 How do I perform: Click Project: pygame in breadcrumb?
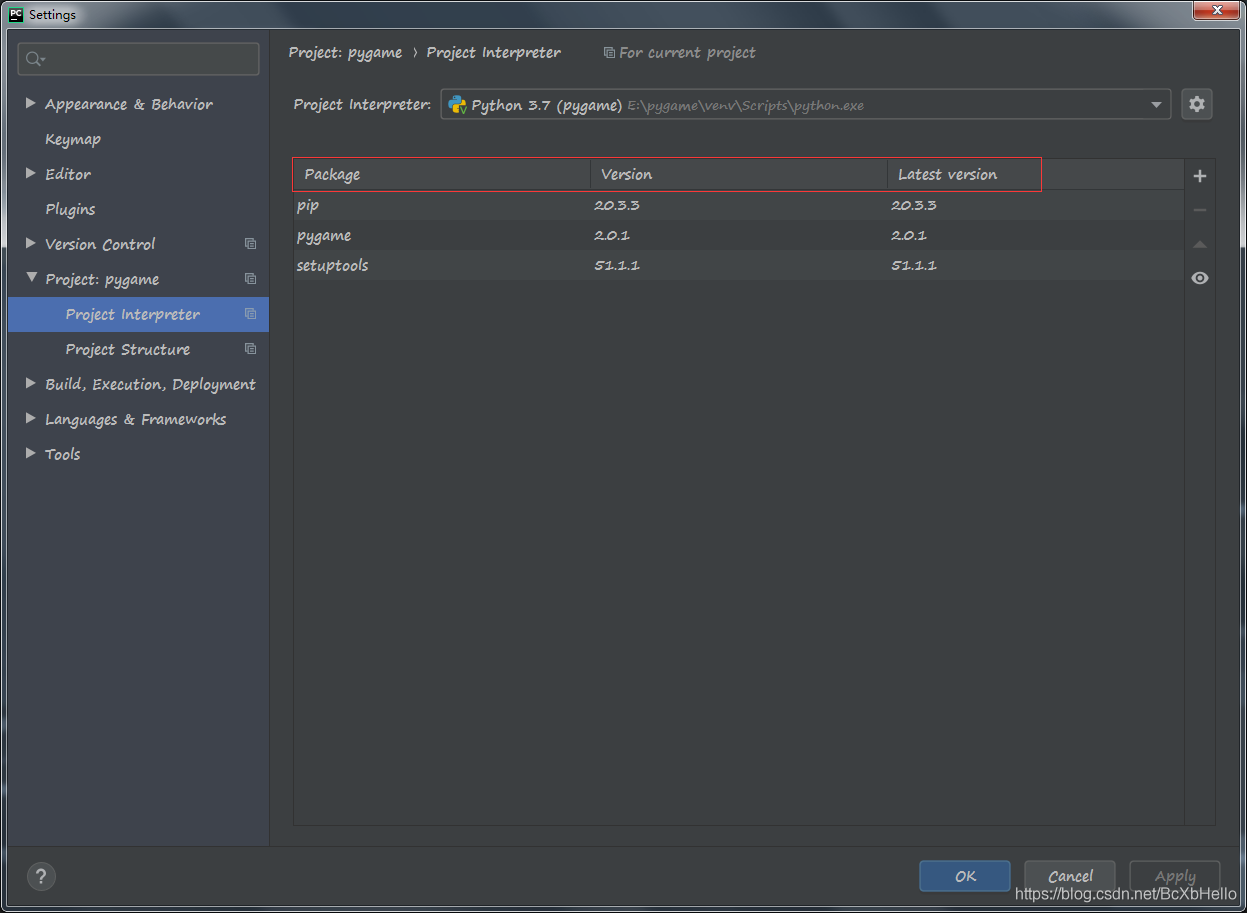[345, 53]
